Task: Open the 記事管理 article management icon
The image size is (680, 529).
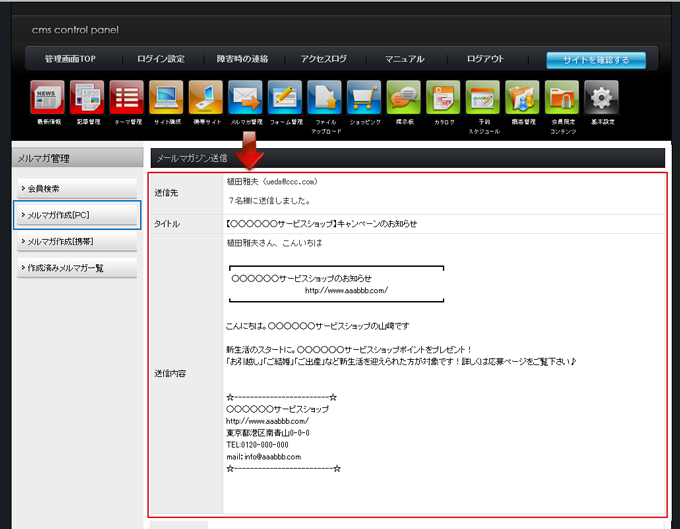Action: [x=87, y=98]
